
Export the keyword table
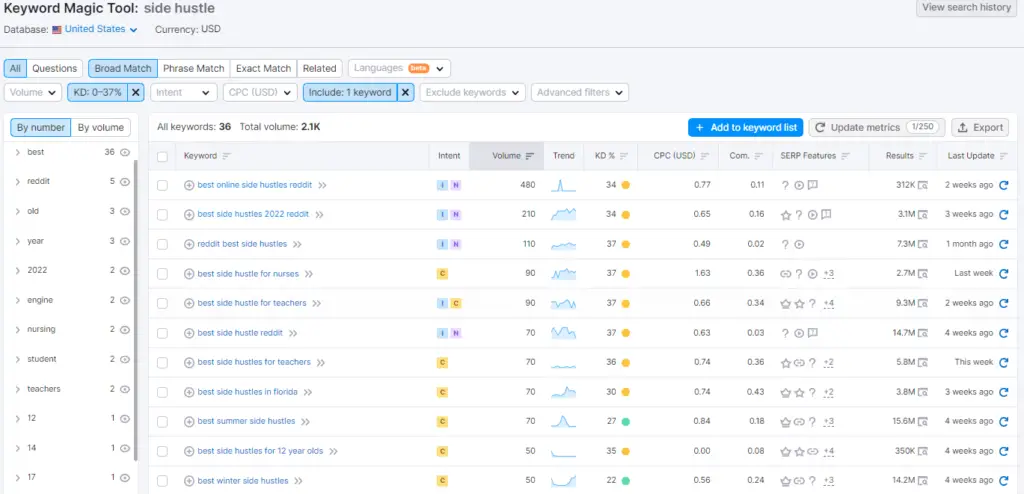pyautogui.click(x=980, y=127)
